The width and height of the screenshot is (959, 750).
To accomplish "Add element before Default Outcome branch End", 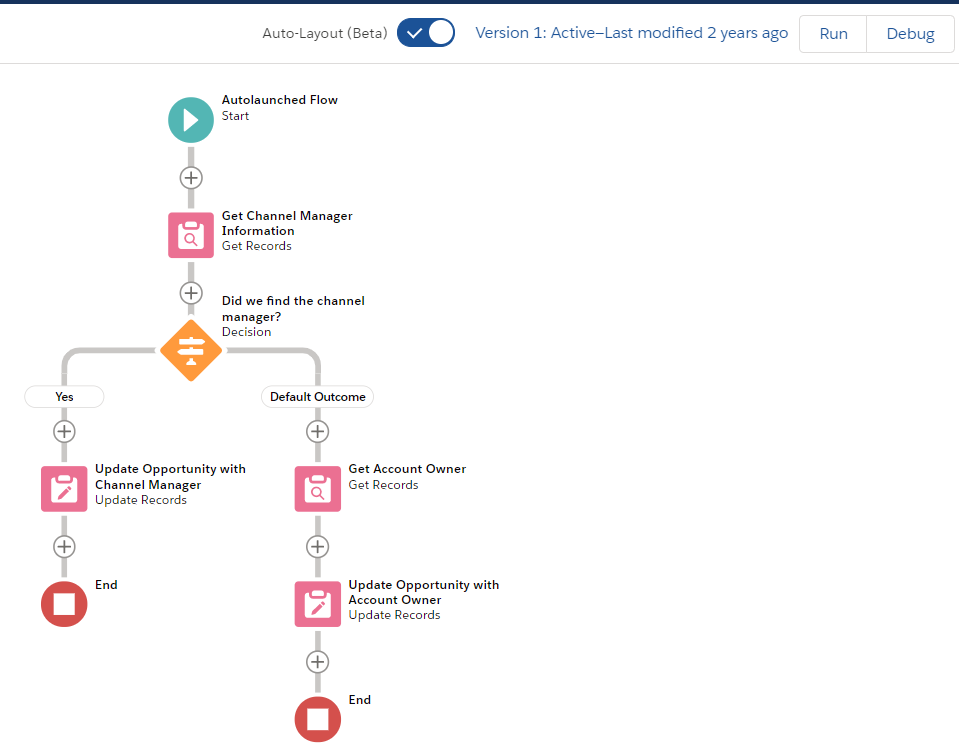I will [x=318, y=662].
